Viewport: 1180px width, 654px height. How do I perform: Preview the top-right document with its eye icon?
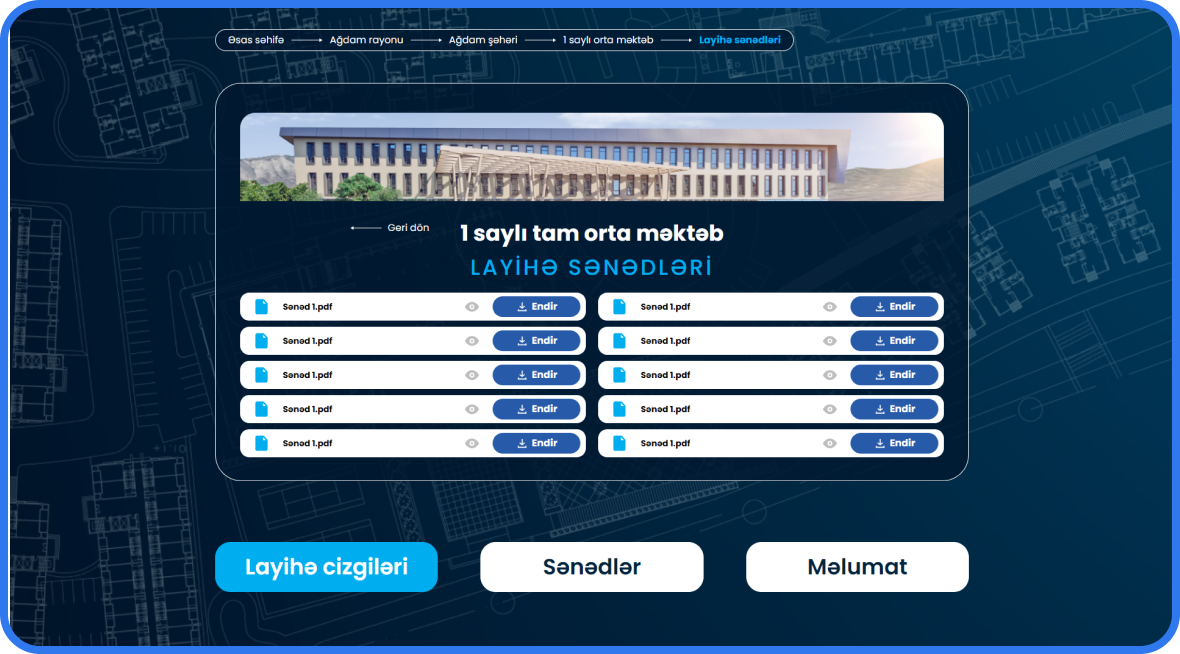tap(829, 307)
